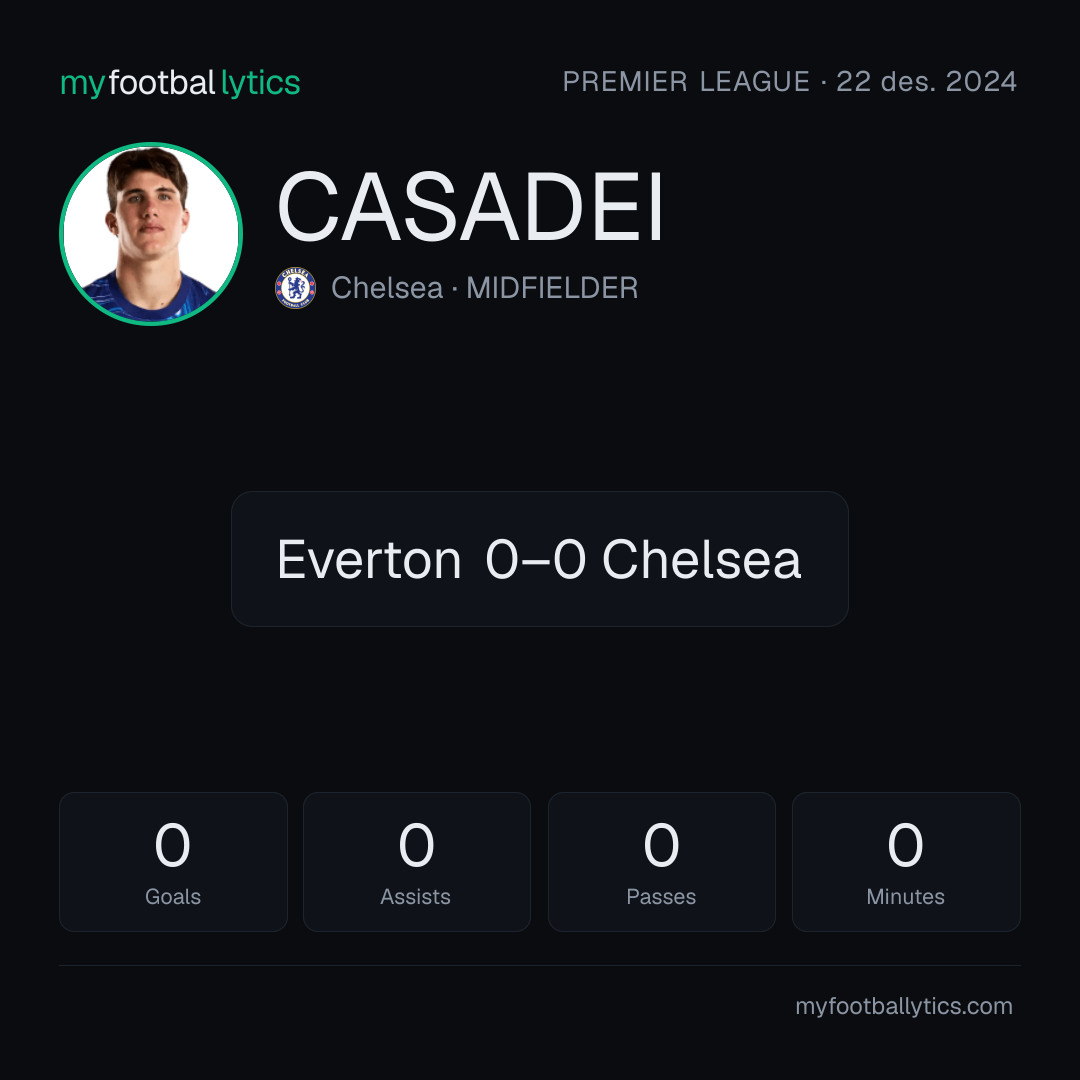
Task: Click the Chelsea team name under Casadei
Action: pyautogui.click(x=387, y=288)
